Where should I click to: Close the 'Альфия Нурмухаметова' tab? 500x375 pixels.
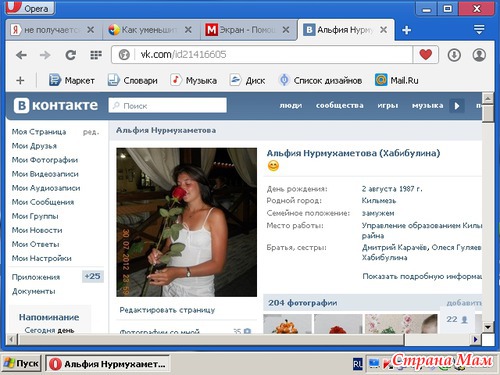(383, 30)
